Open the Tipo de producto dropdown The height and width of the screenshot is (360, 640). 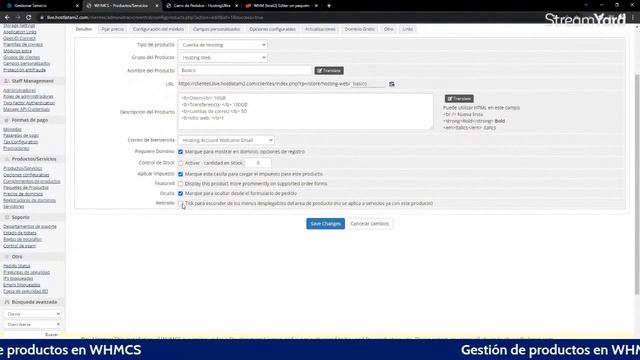[x=223, y=45]
